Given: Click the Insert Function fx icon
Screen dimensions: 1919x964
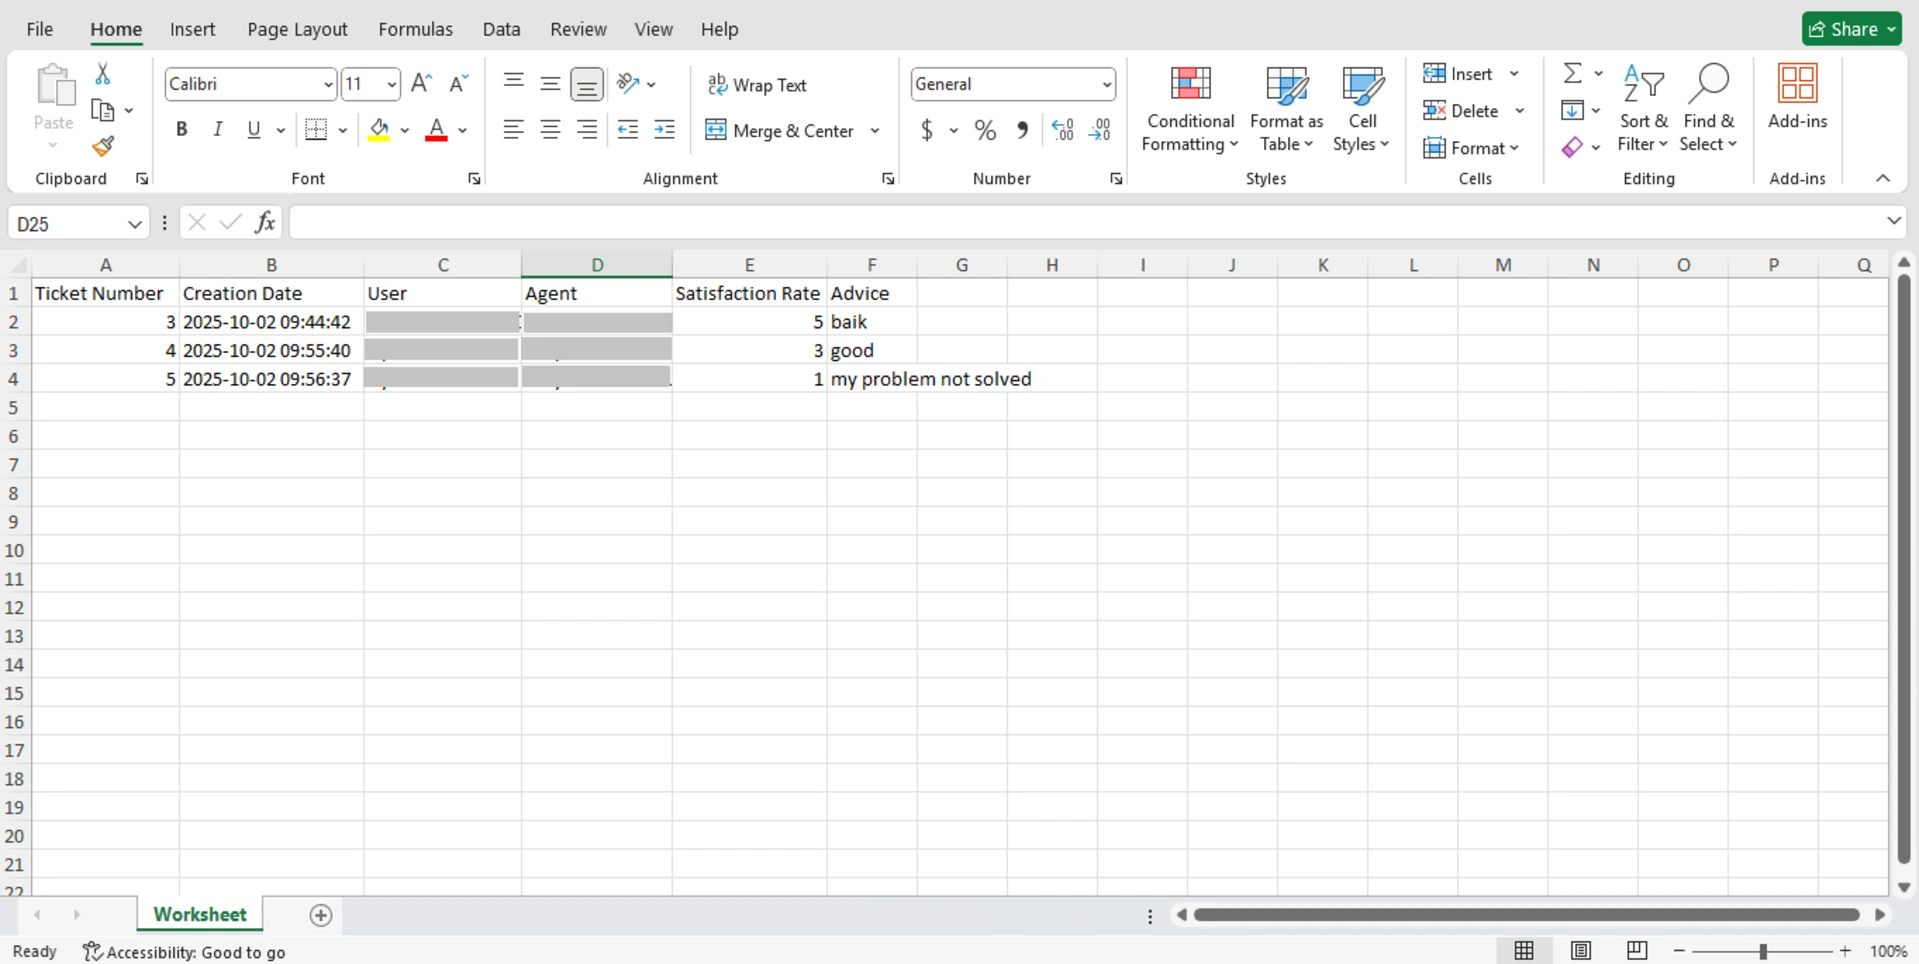Looking at the screenshot, I should 264,223.
